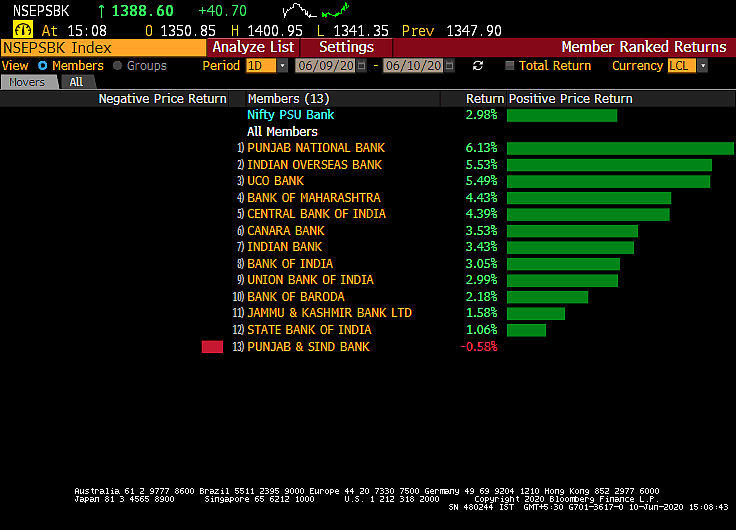Viewport: 736px width, 530px height.
Task: Open the Settings menu
Action: click(x=346, y=47)
